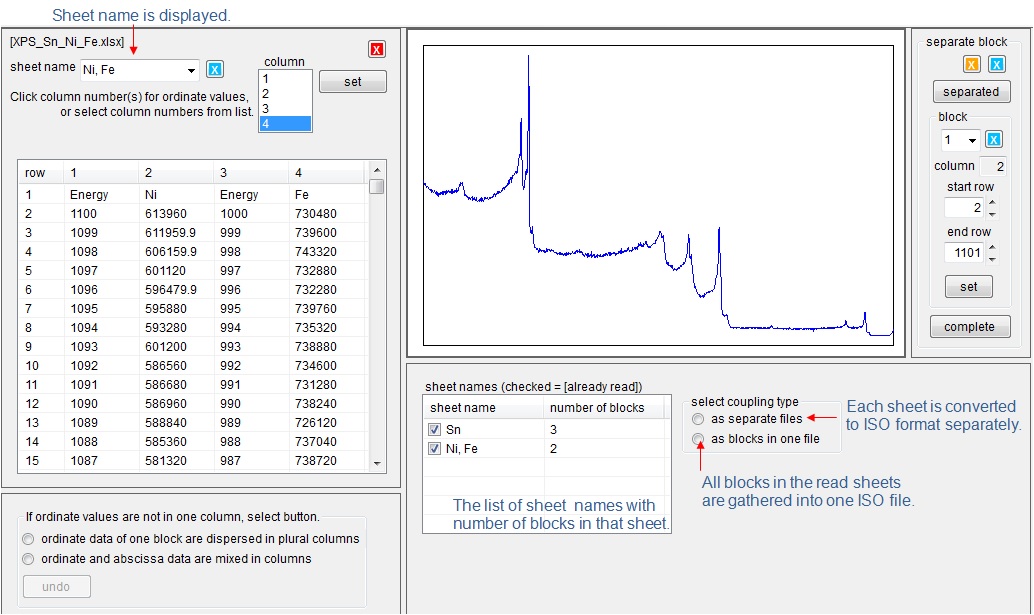
Task: Click the complete button
Action: (x=968, y=326)
